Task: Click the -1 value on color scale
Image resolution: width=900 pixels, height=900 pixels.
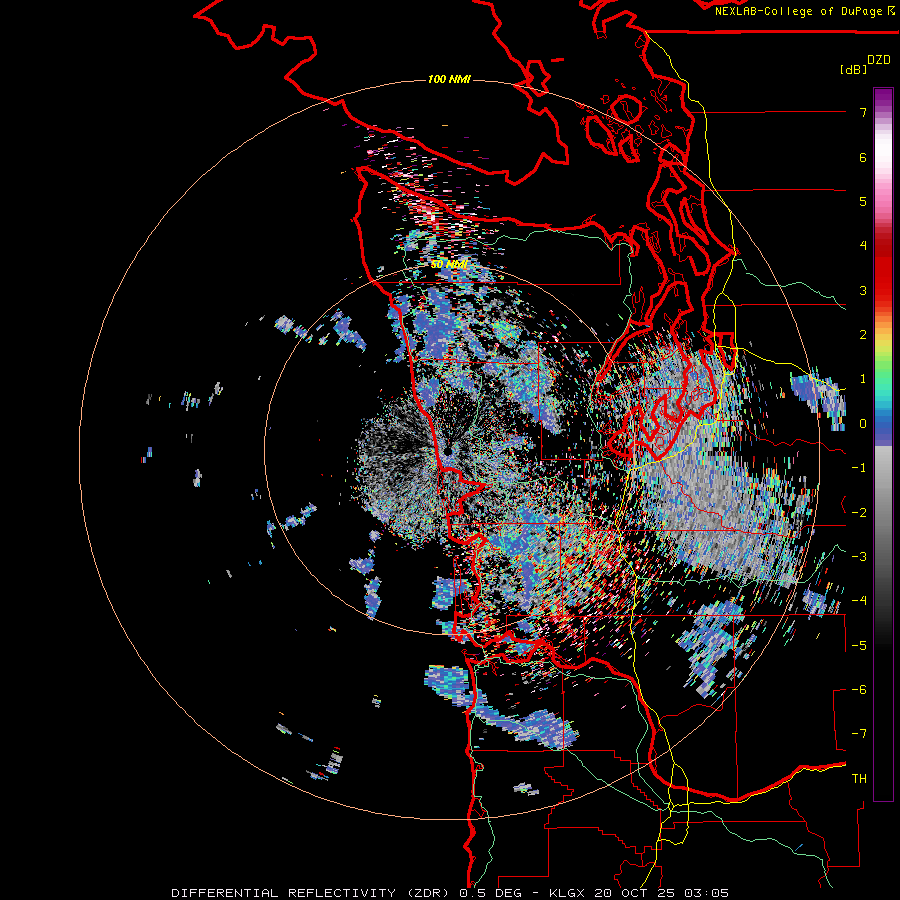Action: coord(859,468)
